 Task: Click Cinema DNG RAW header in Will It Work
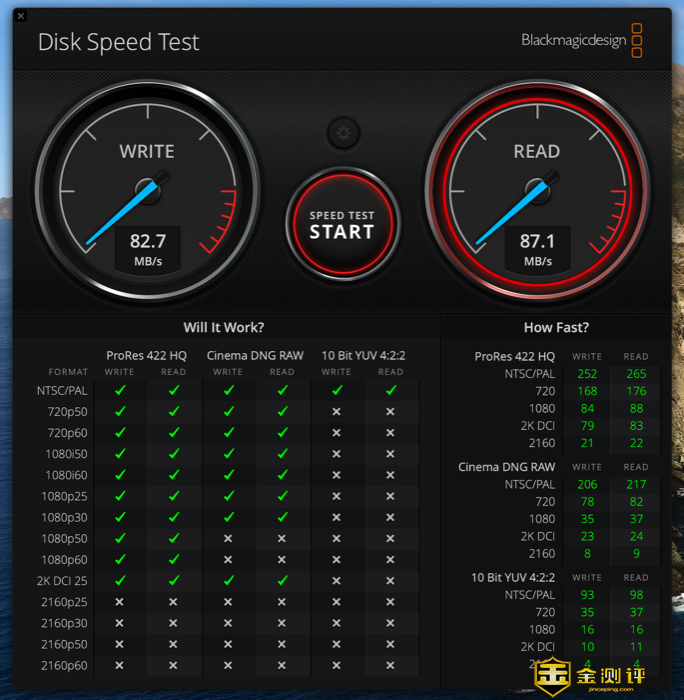(x=255, y=355)
